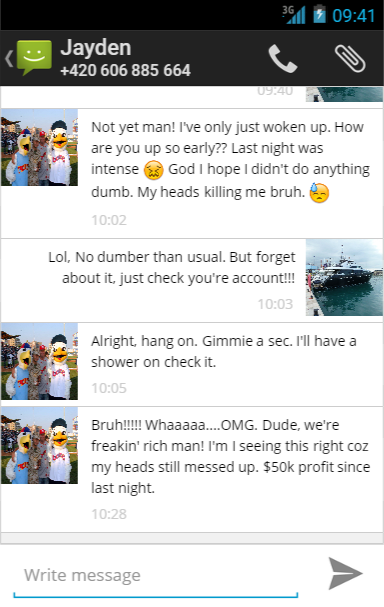The image size is (384, 607).
Task: Focus the Write message field
Action: click(156, 575)
